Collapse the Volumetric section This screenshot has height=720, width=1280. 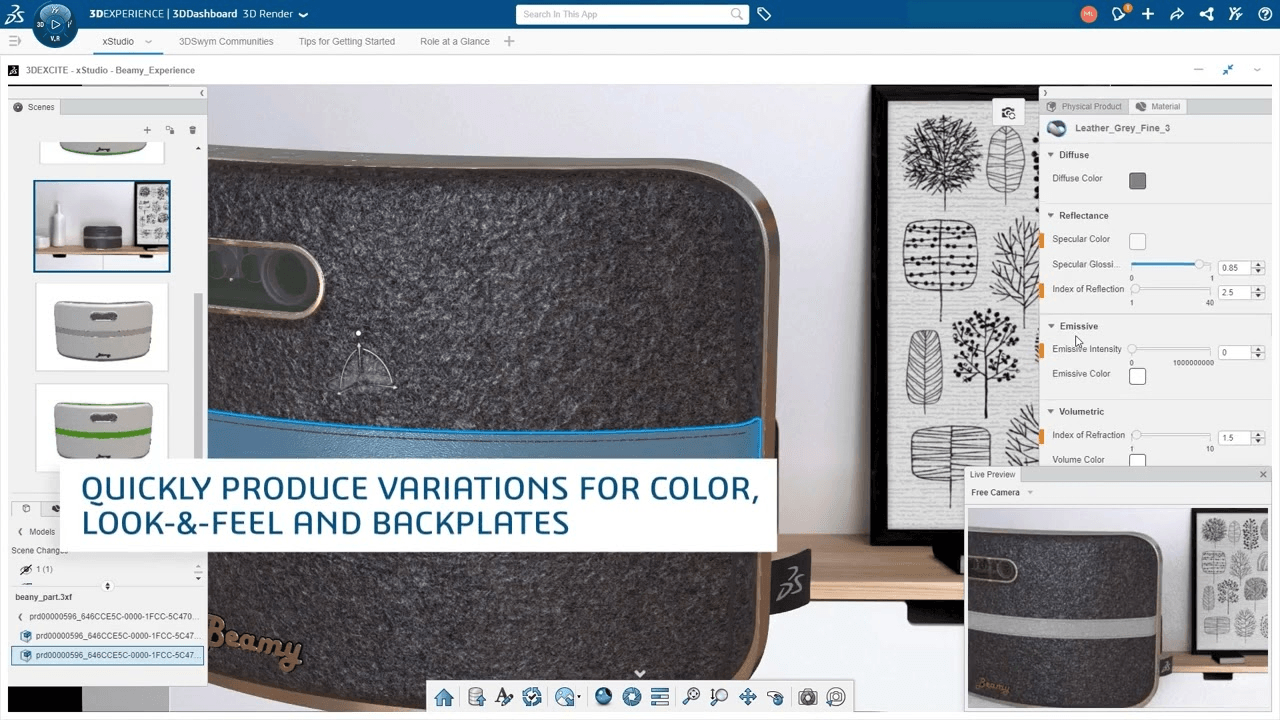(1050, 411)
